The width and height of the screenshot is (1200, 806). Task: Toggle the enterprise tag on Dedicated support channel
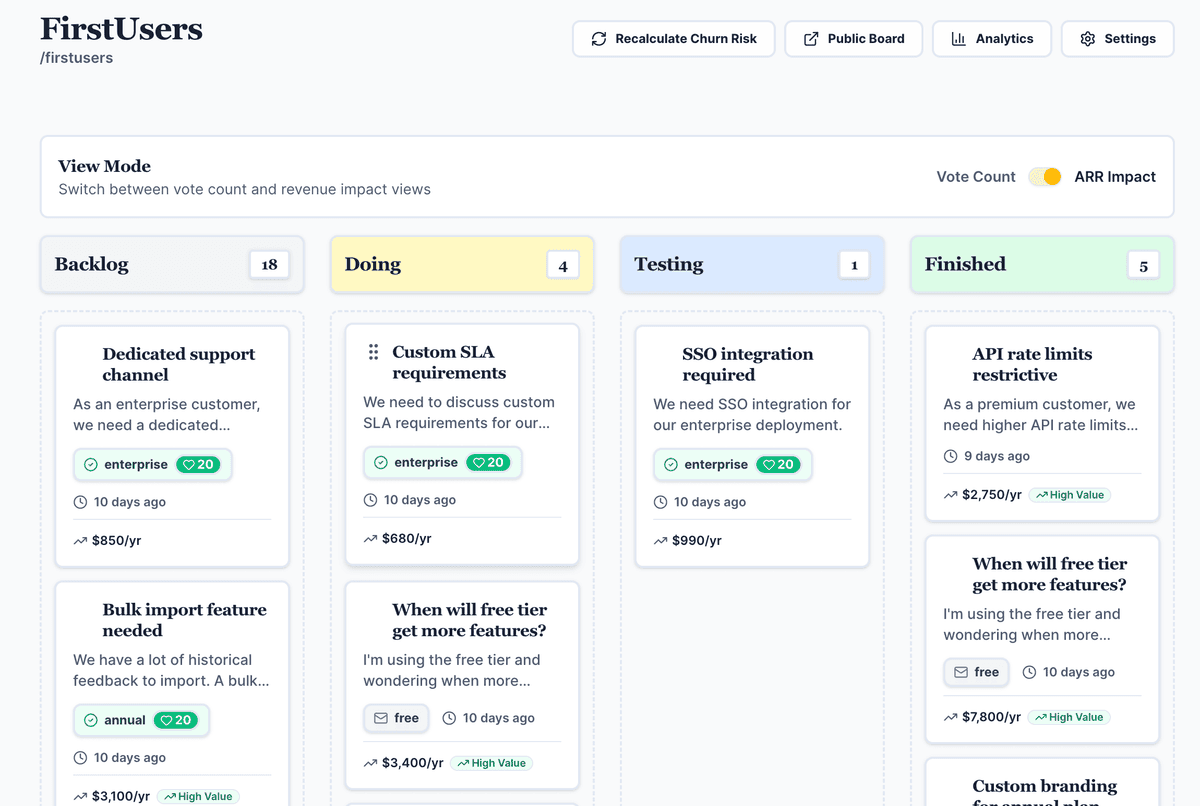click(x=152, y=464)
